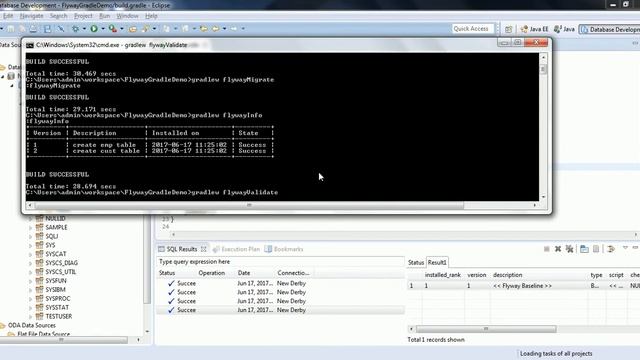The width and height of the screenshot is (640, 360).
Task: Click the display window/single tab mode icon
Action: [x=584, y=249]
